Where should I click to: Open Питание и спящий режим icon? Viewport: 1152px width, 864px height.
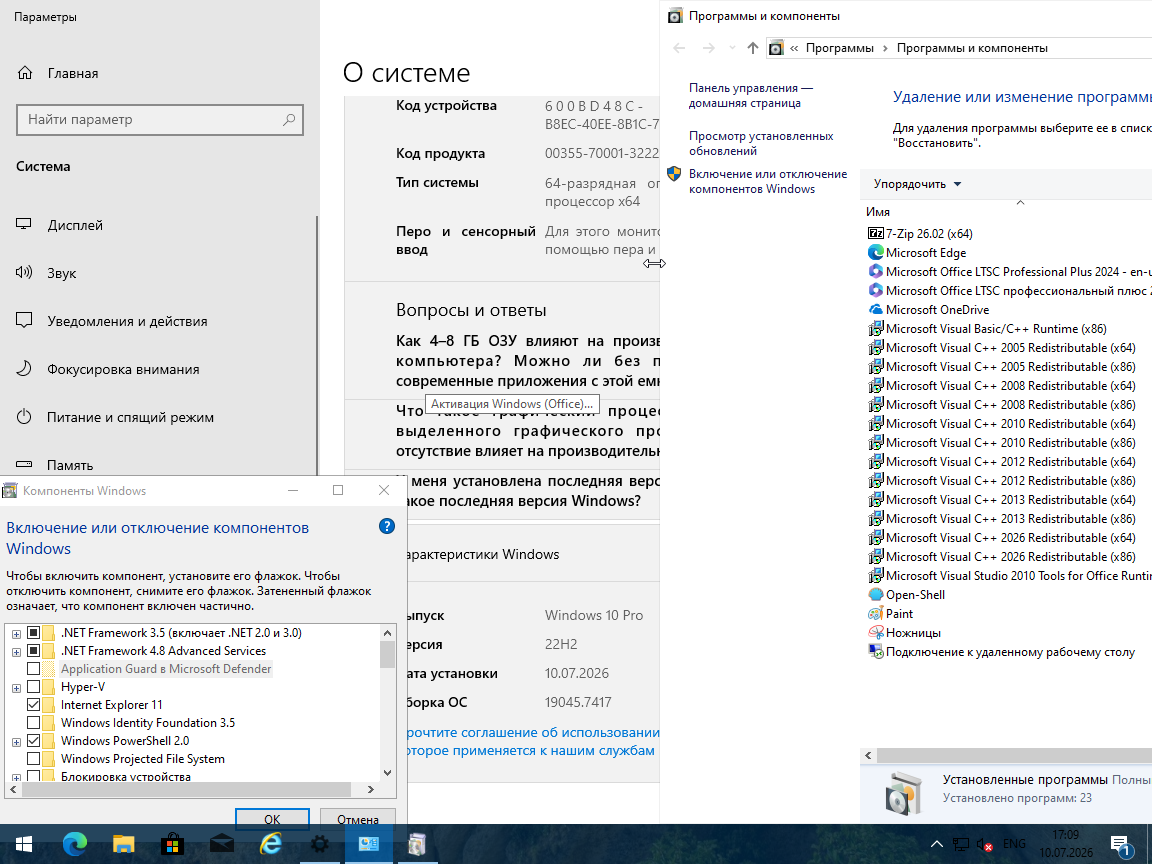[x=24, y=417]
